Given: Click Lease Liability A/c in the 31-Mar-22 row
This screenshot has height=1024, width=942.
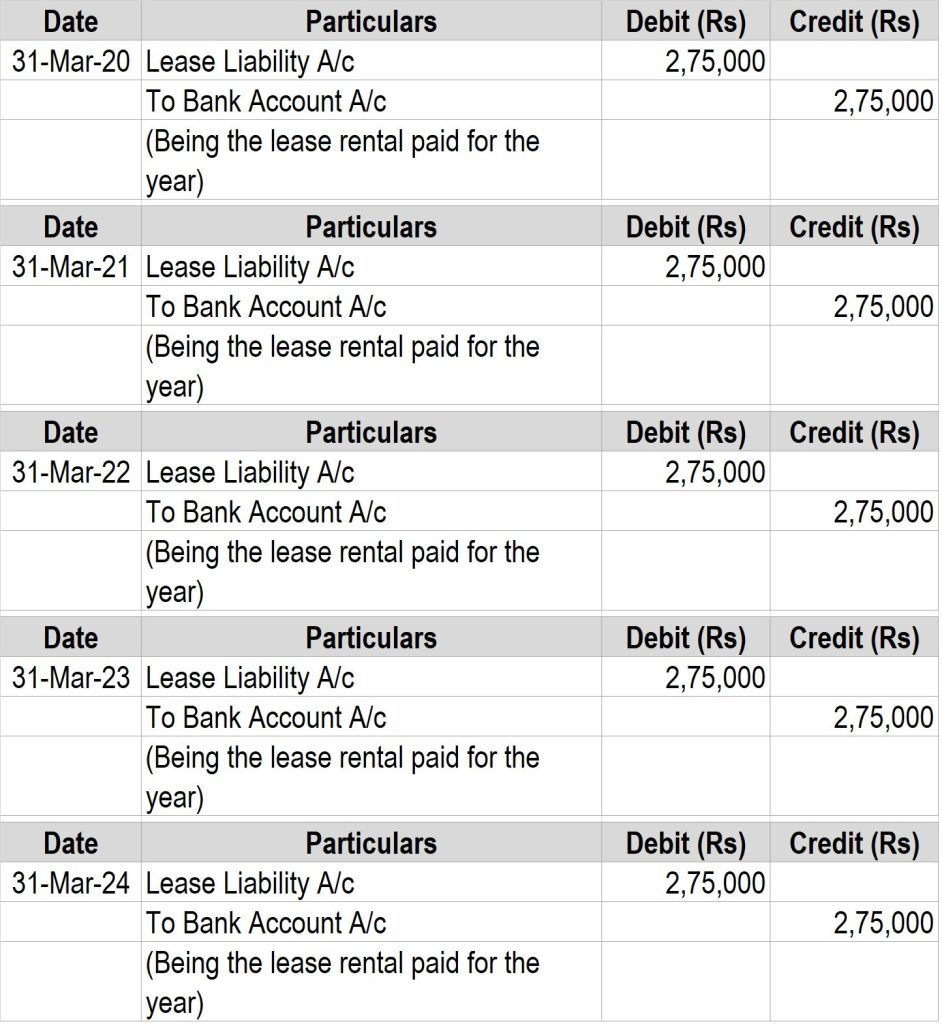Looking at the screenshot, I should [250, 472].
